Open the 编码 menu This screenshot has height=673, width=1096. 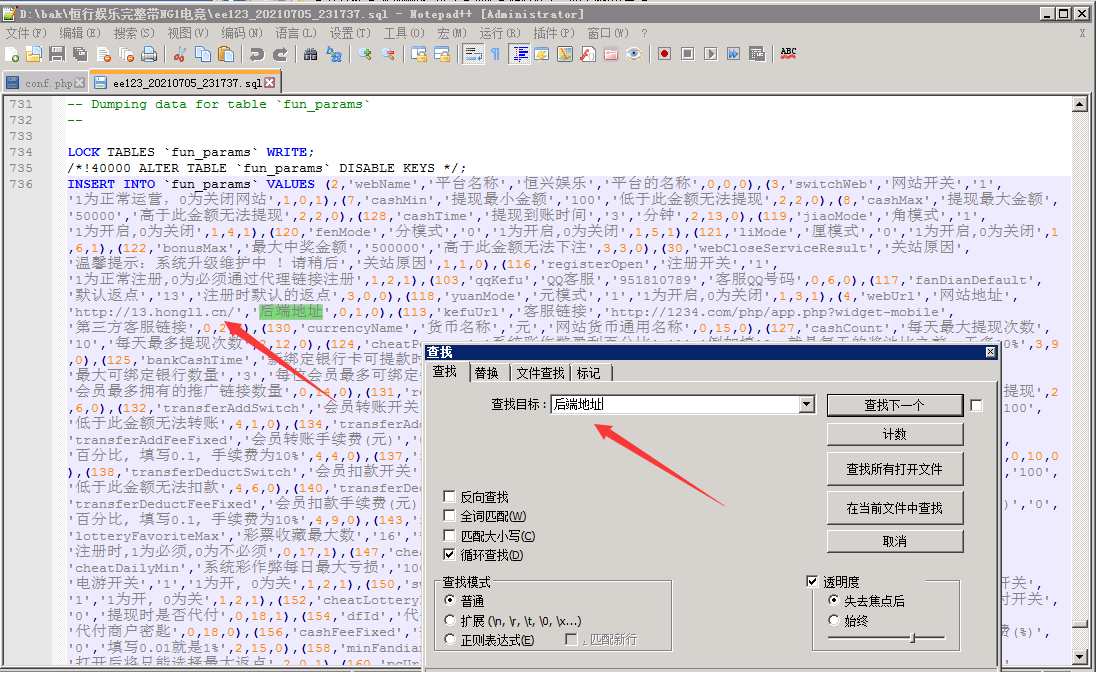pos(241,33)
